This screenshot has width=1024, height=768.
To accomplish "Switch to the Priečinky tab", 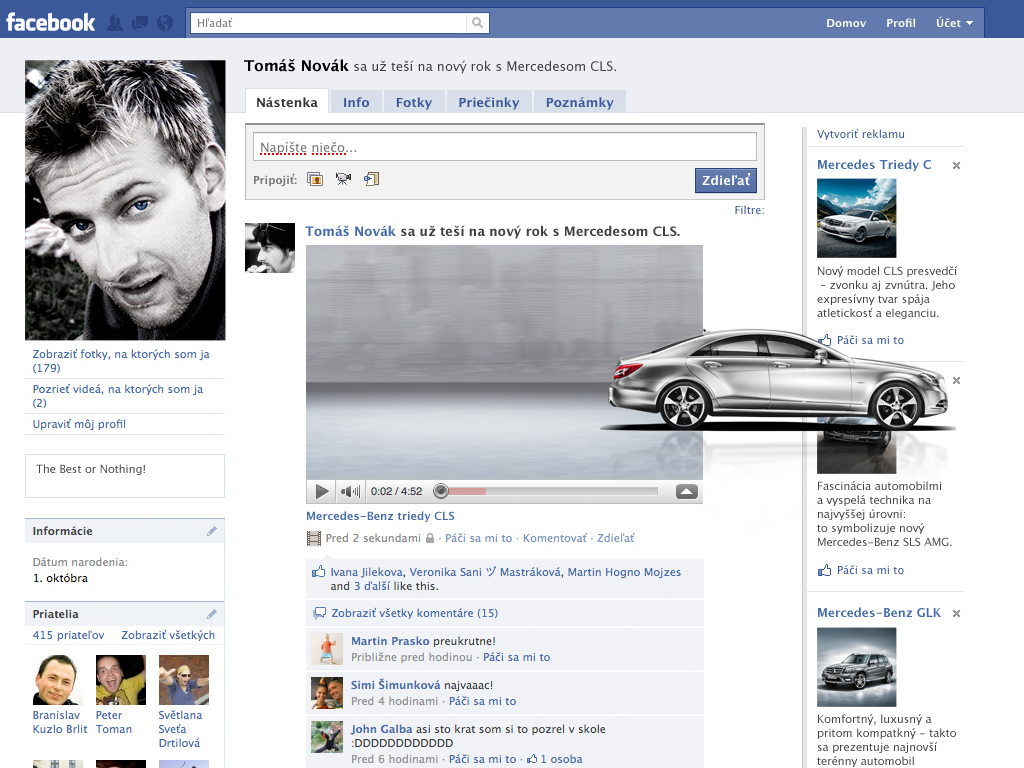I will coord(488,102).
